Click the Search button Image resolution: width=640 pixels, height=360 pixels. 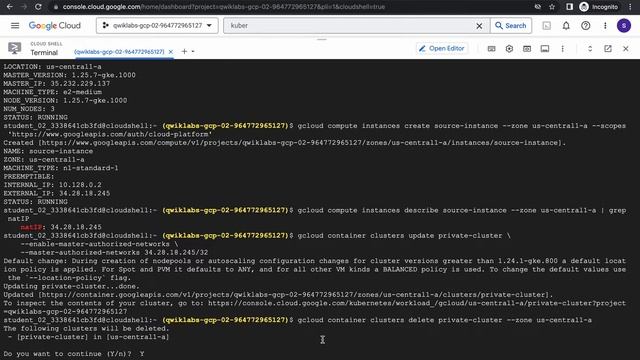tap(511, 25)
